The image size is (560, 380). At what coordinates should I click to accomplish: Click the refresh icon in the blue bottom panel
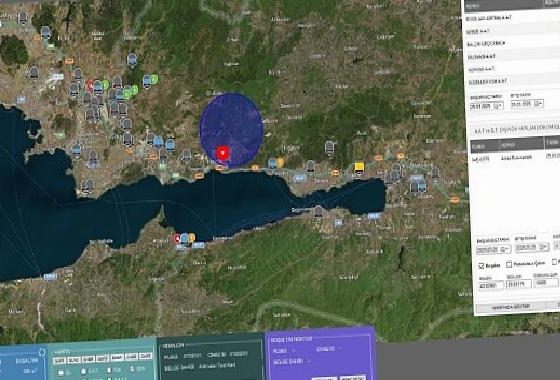tap(42, 353)
